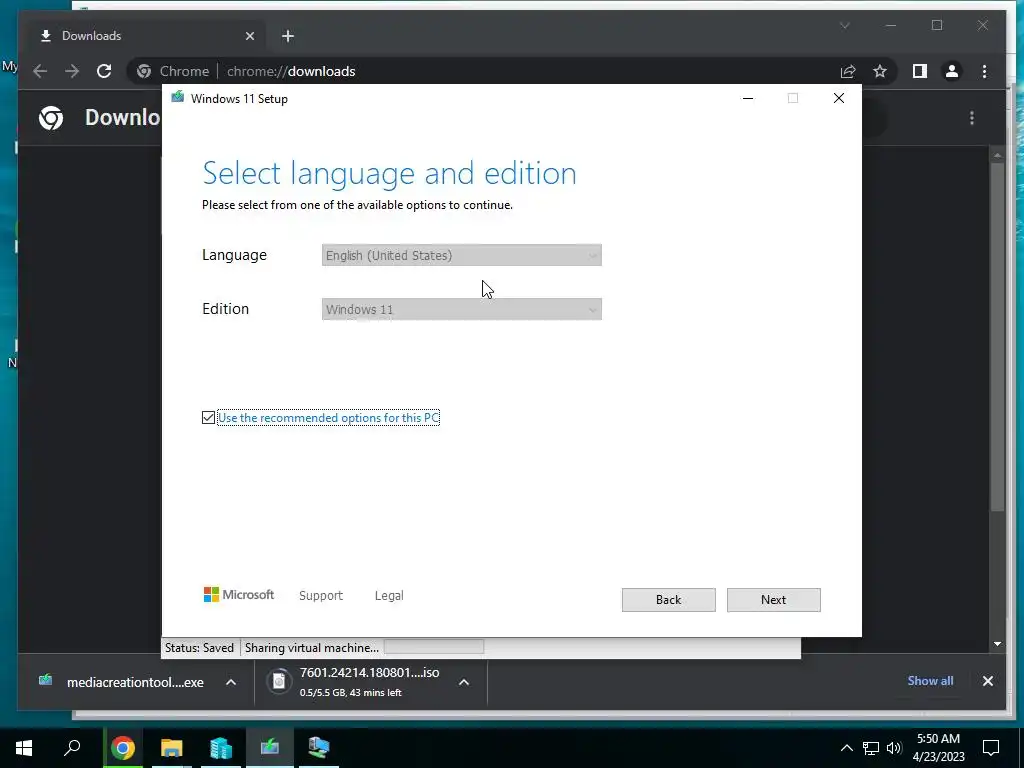1024x768 pixels.
Task: Open Windows taskbar search
Action: coord(72,747)
